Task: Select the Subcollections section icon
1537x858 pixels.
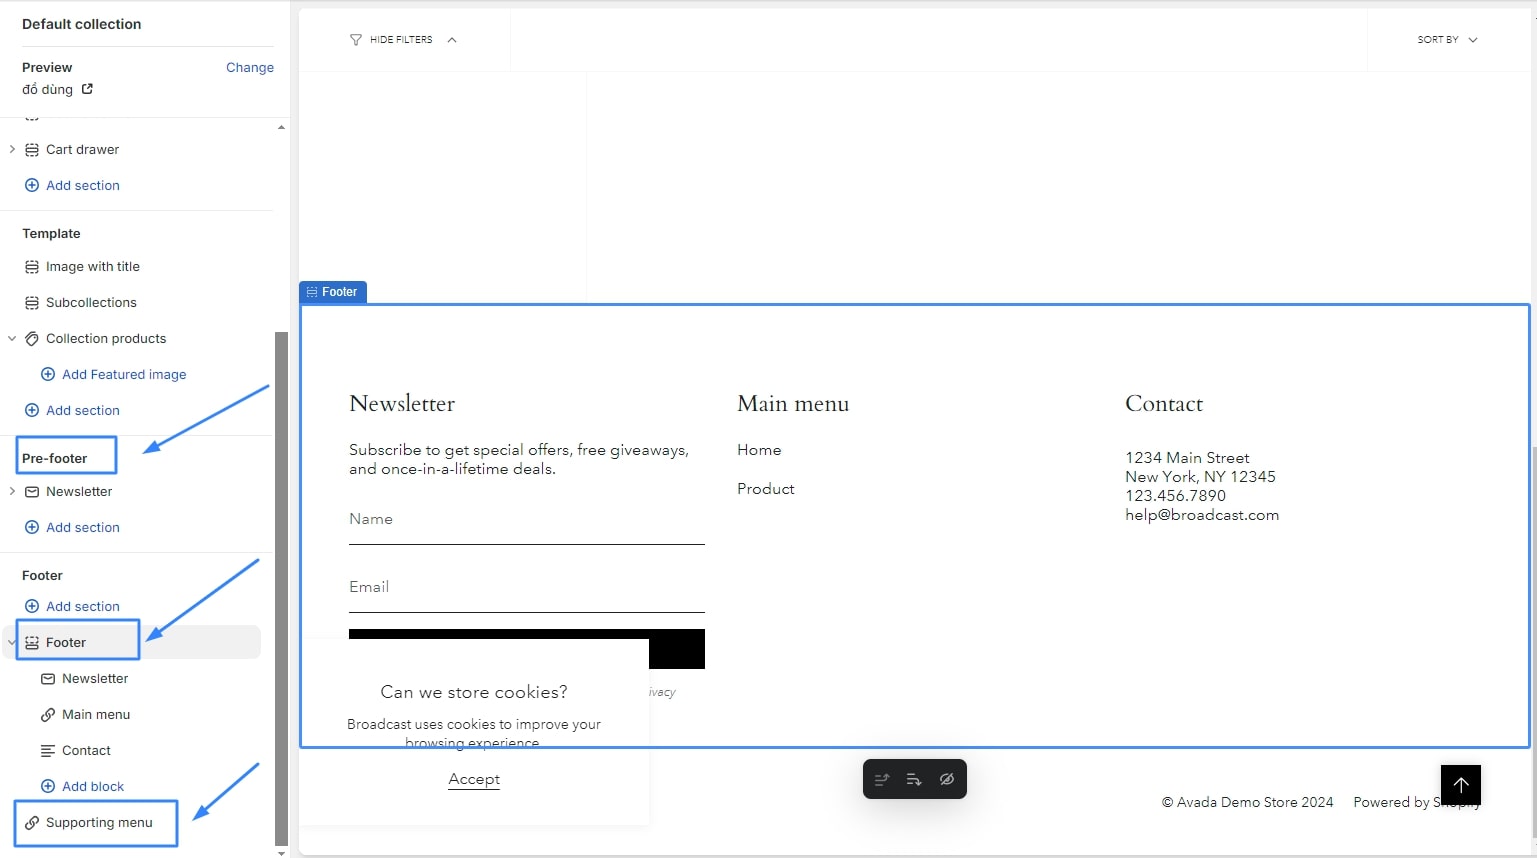Action: [32, 303]
